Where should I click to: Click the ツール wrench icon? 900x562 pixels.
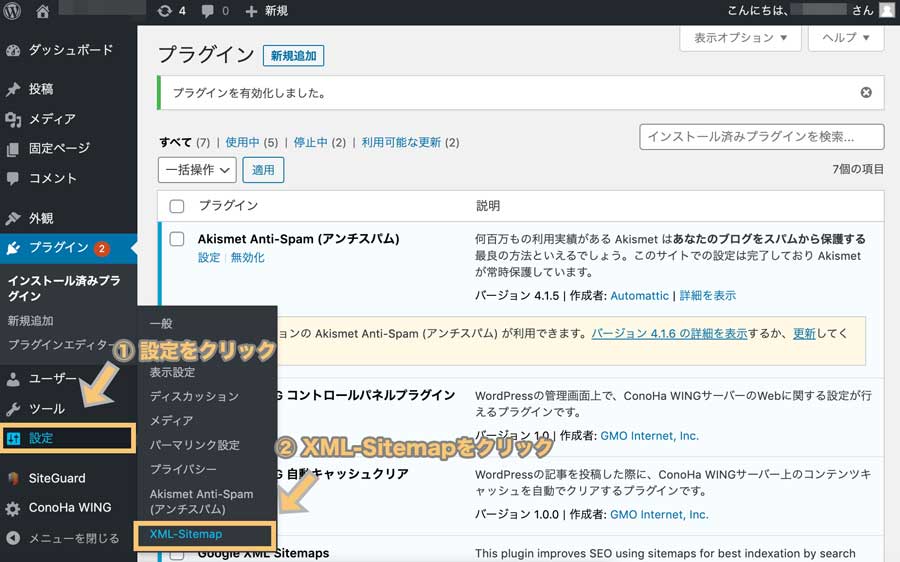(x=13, y=409)
